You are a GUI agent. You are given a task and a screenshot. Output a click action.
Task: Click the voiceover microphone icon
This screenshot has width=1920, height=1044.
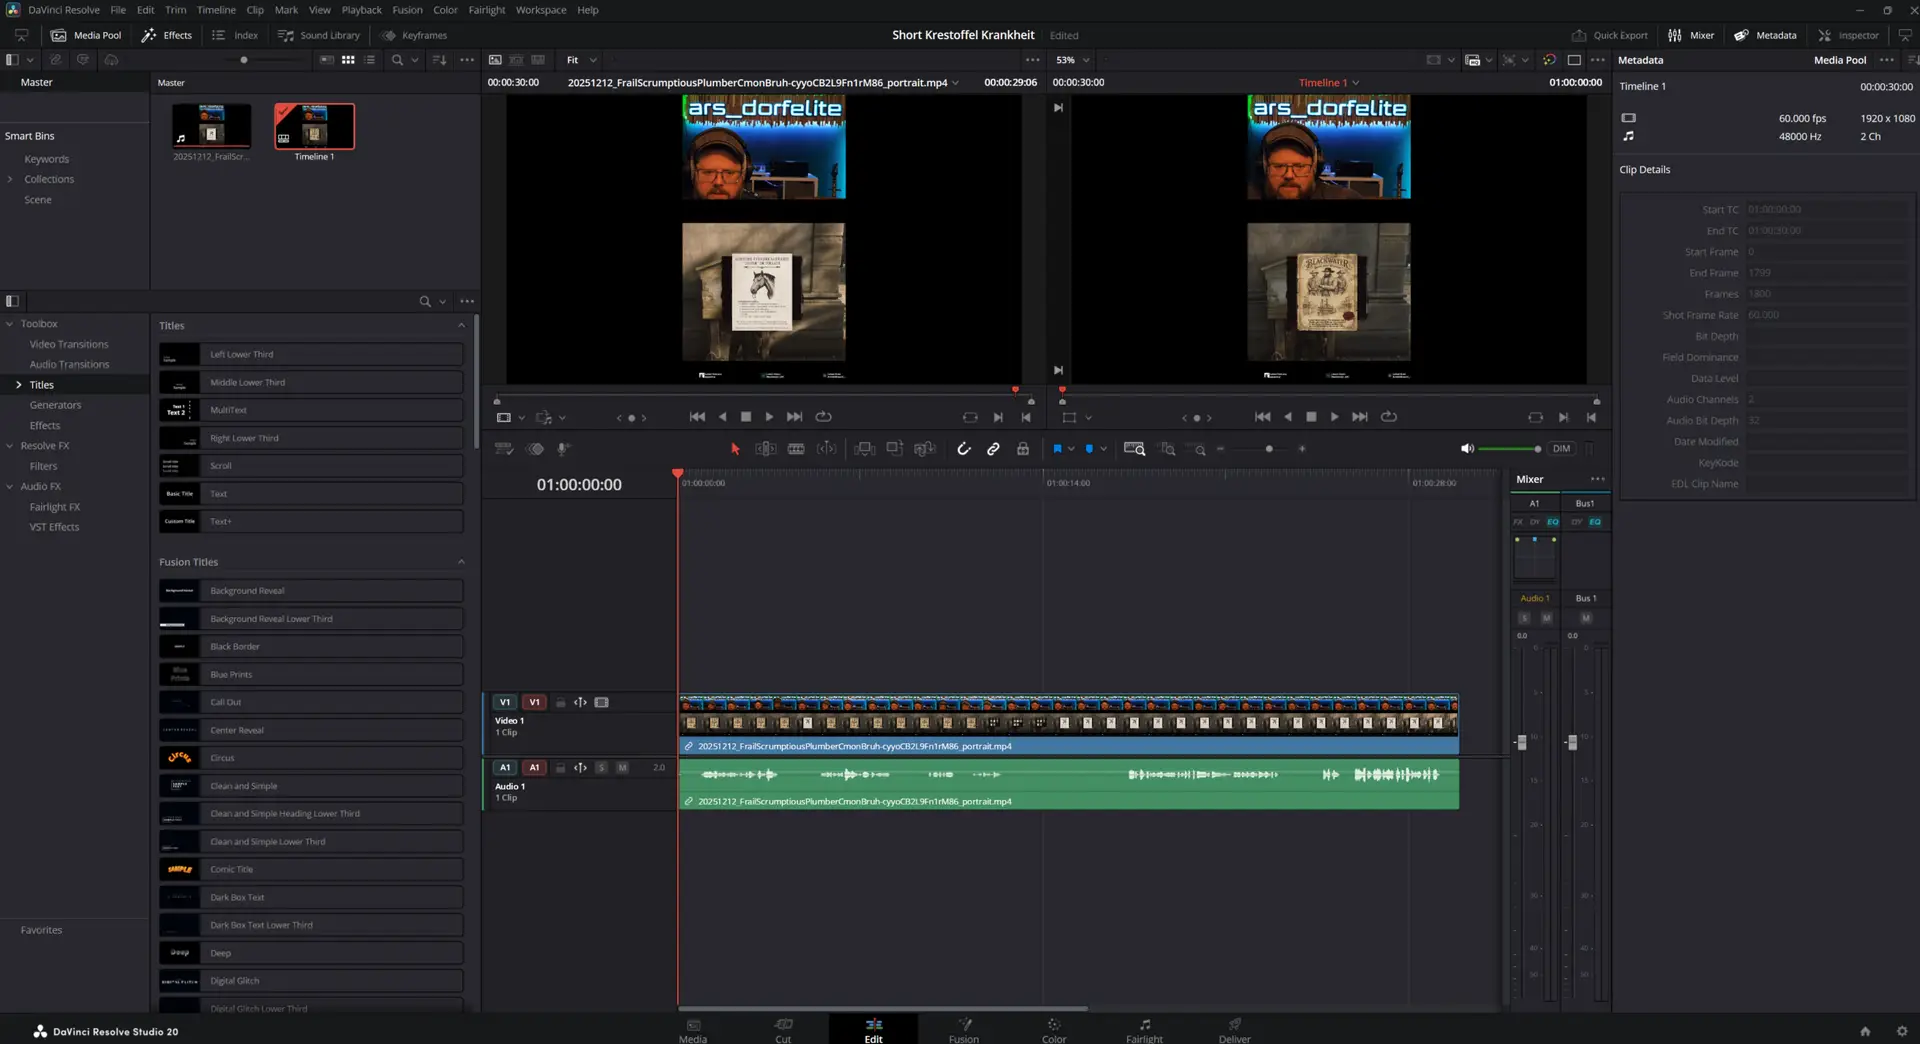563,449
